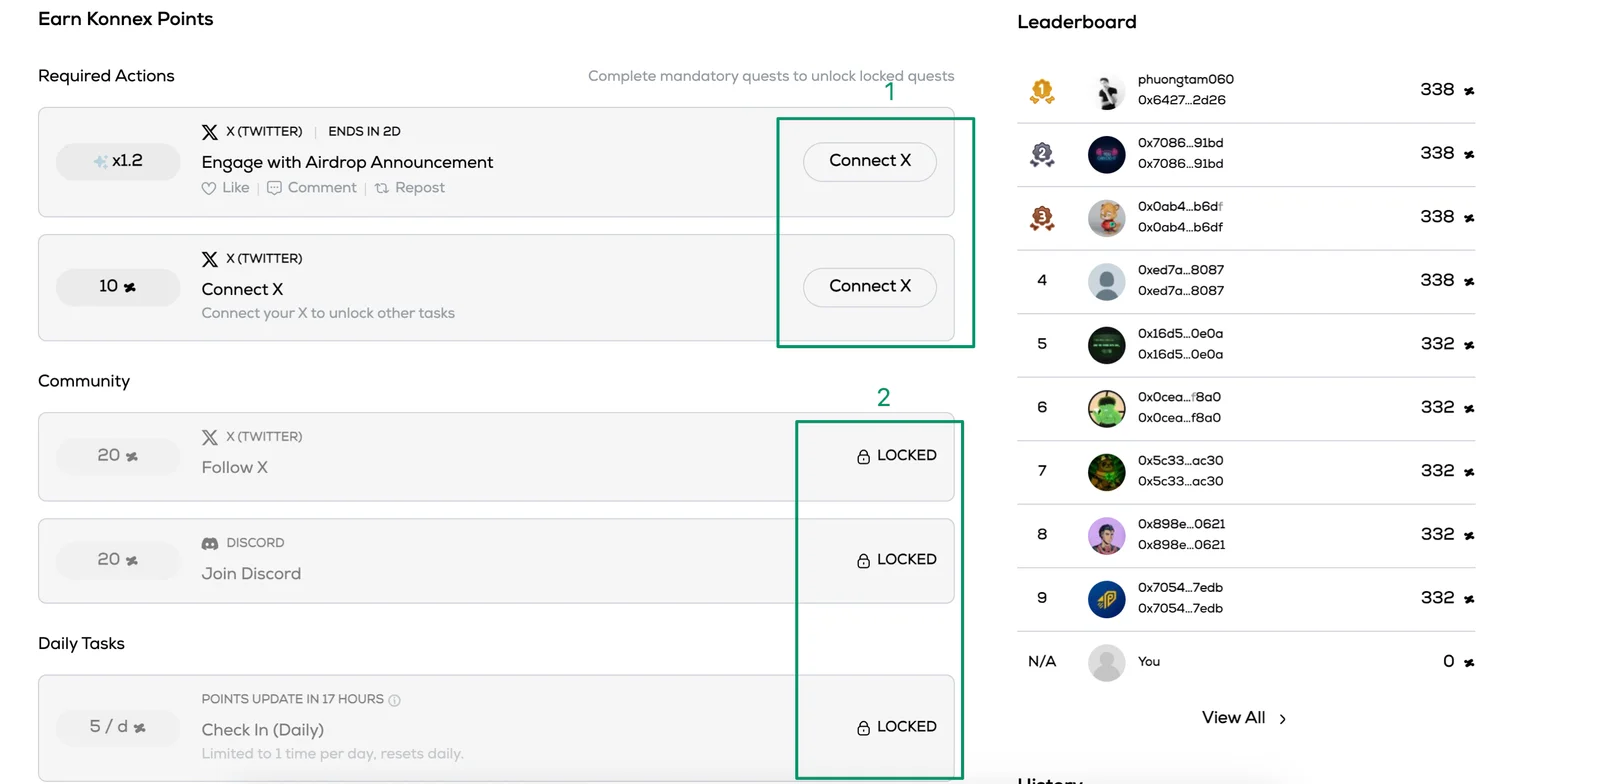Click the Like heart icon
1600x784 pixels.
(209, 188)
